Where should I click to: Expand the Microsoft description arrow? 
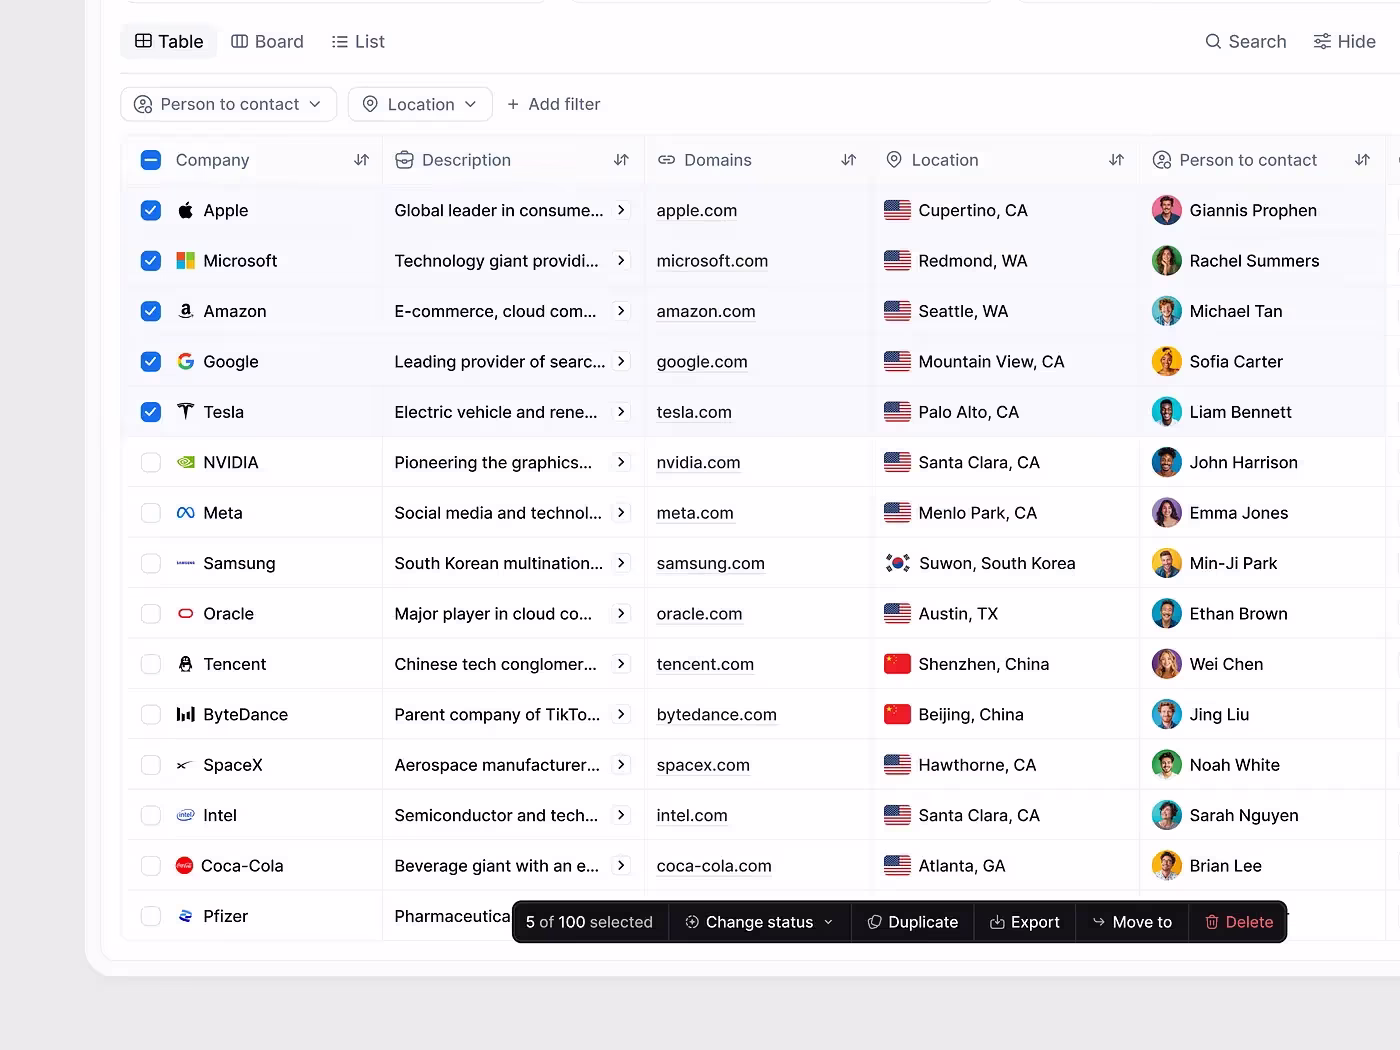621,261
